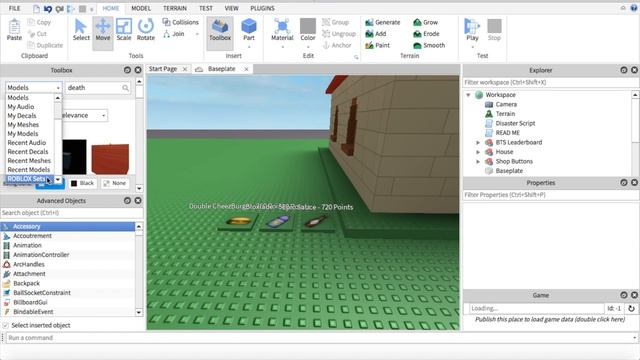640x360 pixels.
Task: Toggle Select inserted object checkbox
Action: (5, 325)
